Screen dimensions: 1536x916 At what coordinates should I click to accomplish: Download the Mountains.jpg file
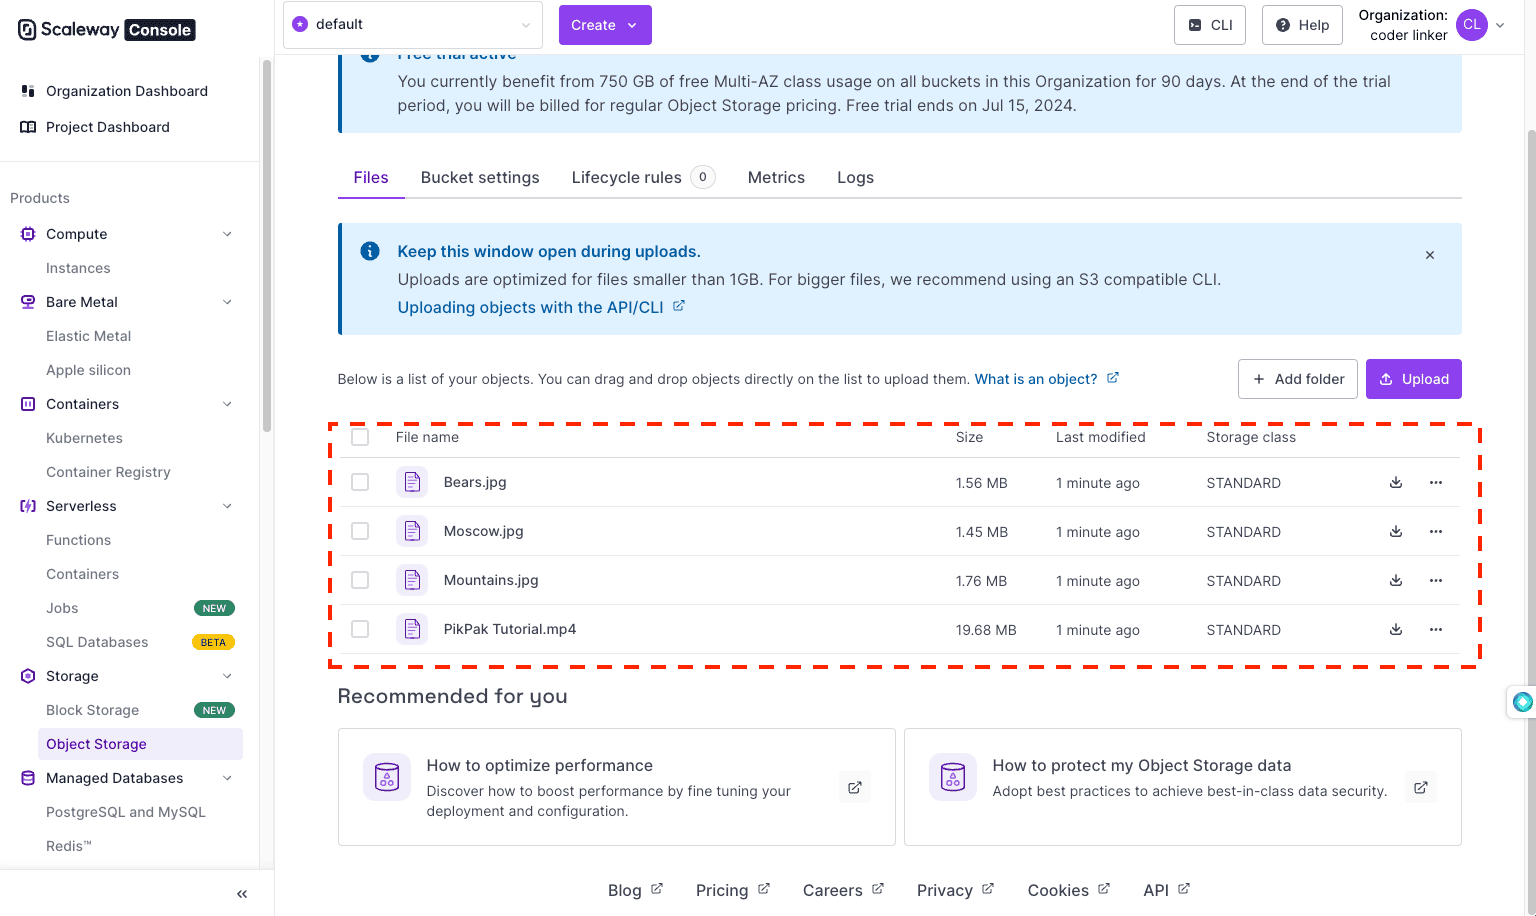[x=1396, y=580]
